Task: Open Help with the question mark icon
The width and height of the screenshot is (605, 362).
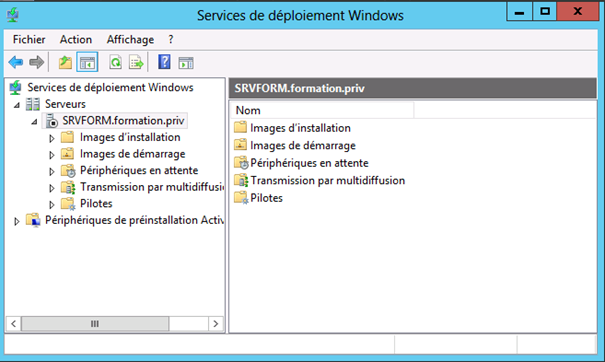Action: coord(164,62)
